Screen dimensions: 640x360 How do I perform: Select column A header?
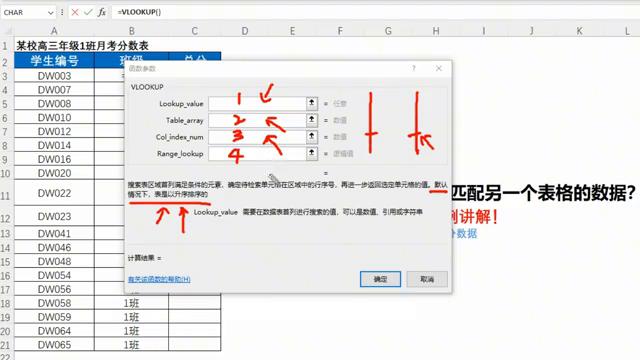tap(54, 31)
